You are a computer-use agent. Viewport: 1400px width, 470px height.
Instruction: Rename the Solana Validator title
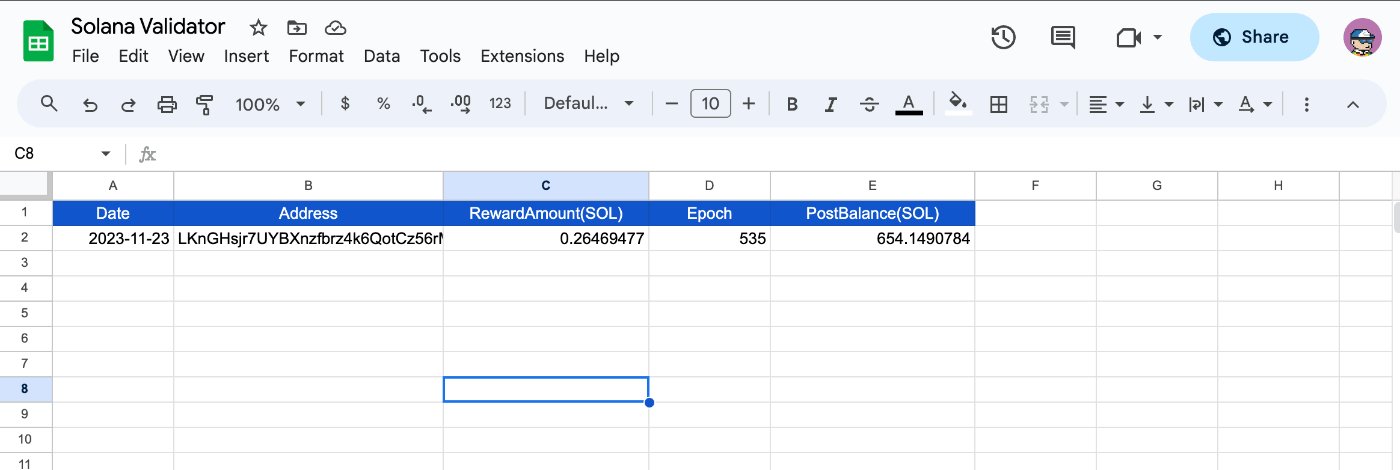148,27
